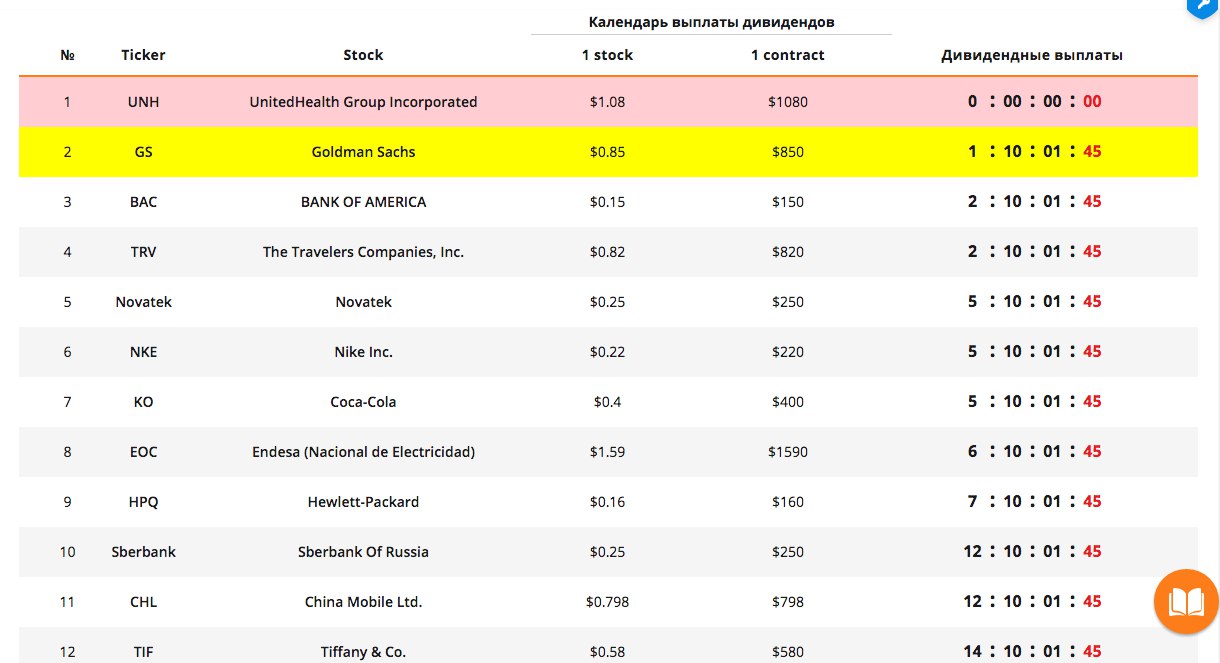Click the Coca-Cola stock name
The height and width of the screenshot is (663, 1220).
tap(363, 402)
